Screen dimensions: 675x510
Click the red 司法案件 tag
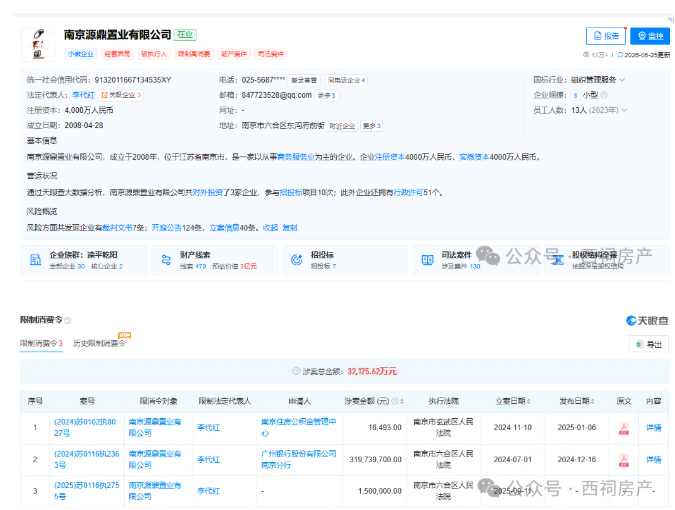click(x=270, y=54)
